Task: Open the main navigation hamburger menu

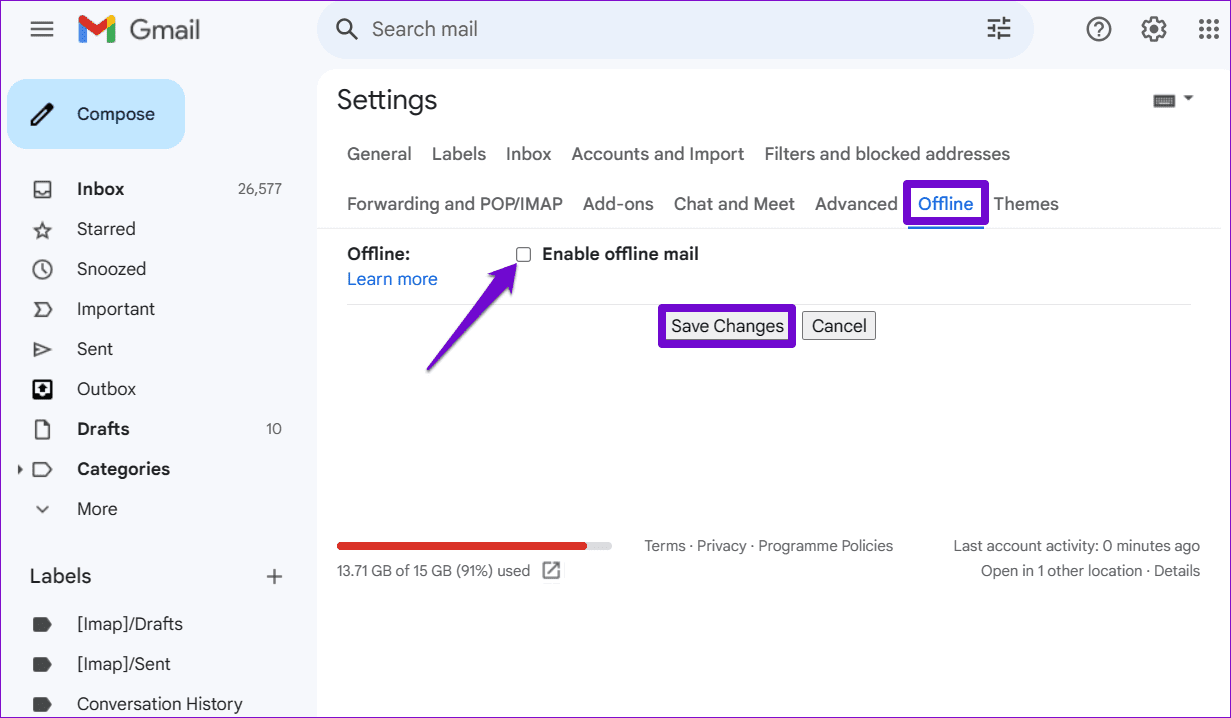Action: (x=41, y=29)
